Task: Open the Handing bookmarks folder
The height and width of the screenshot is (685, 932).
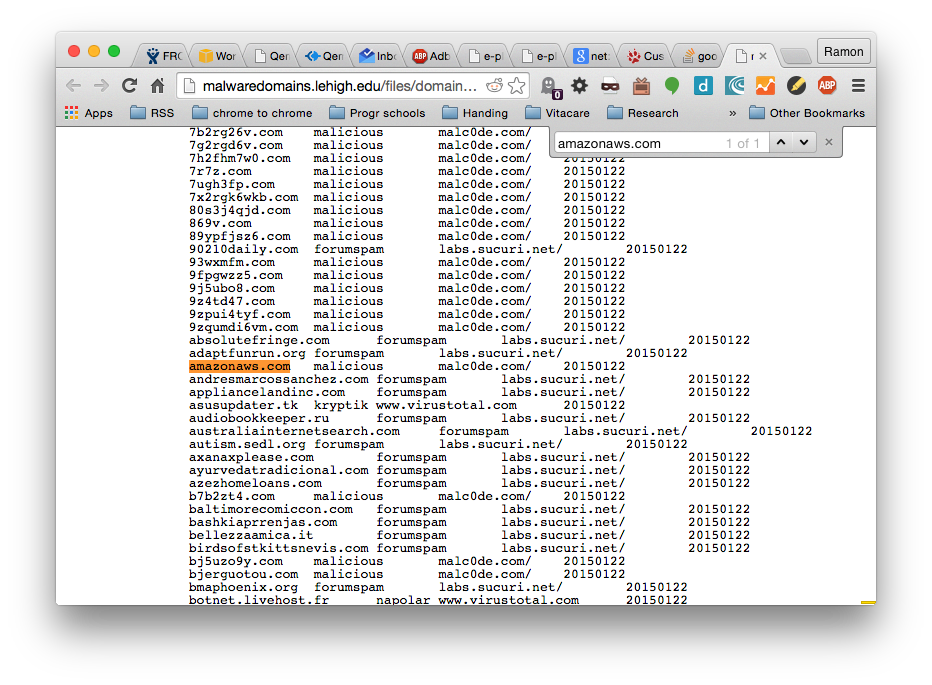Action: [475, 113]
